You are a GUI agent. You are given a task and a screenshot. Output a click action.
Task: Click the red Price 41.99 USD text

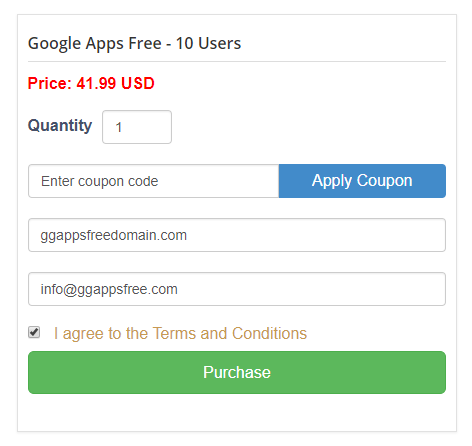click(x=91, y=83)
